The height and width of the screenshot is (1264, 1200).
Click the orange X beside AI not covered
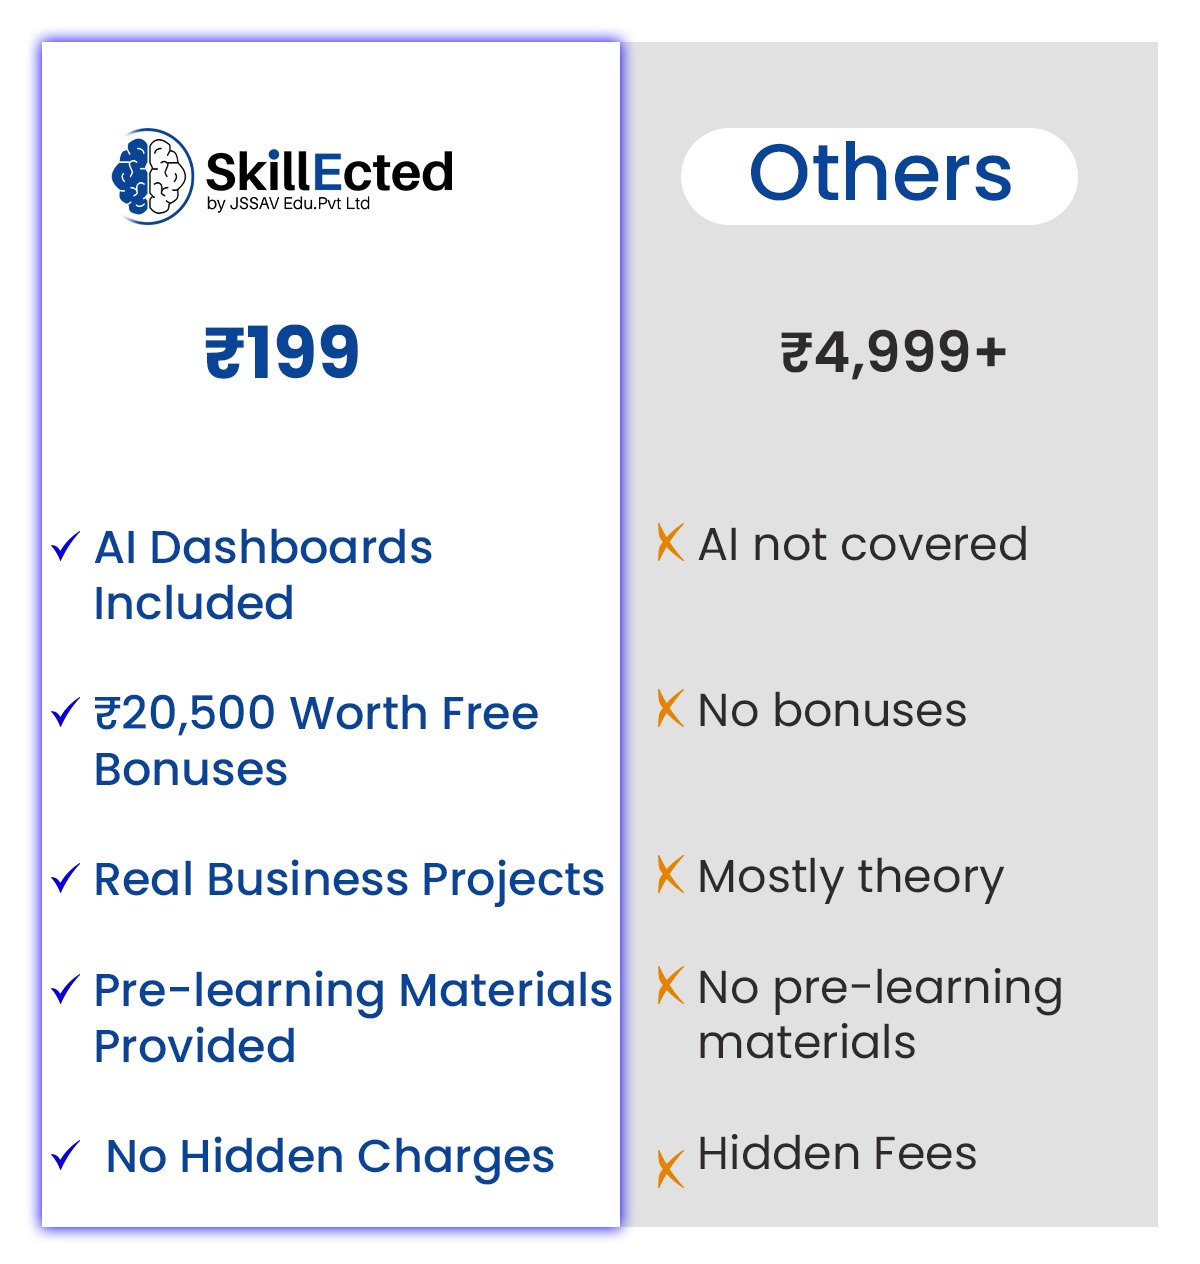670,543
